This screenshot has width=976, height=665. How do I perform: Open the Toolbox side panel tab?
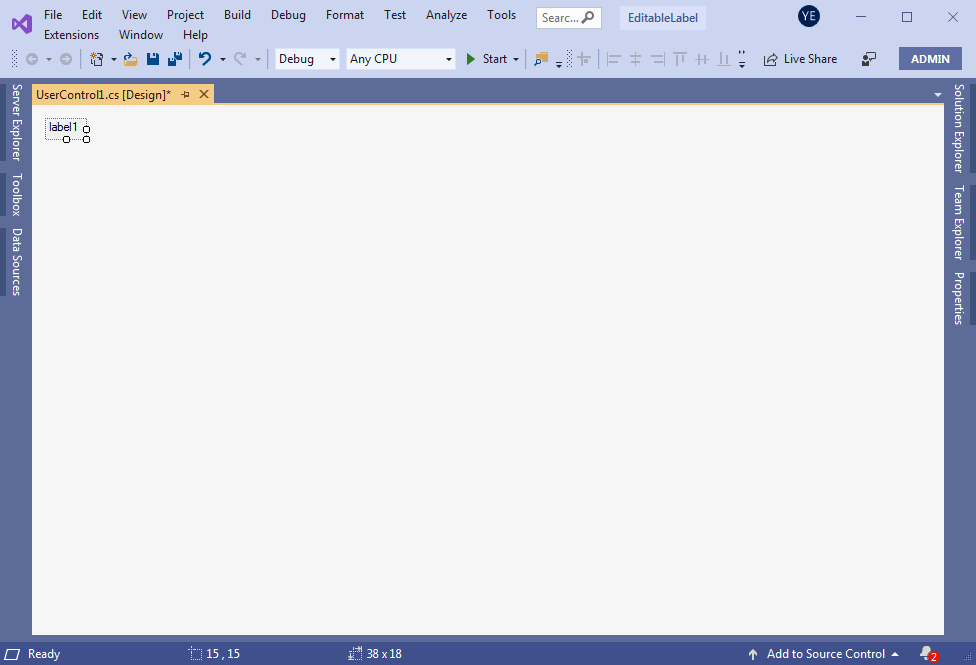coord(16,195)
